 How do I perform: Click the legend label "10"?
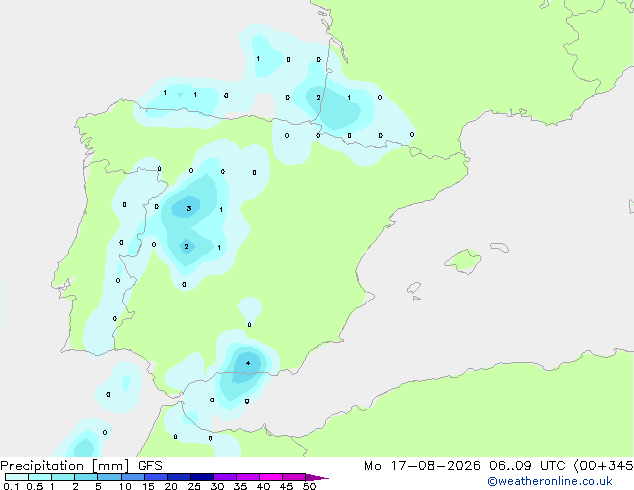click(x=125, y=486)
